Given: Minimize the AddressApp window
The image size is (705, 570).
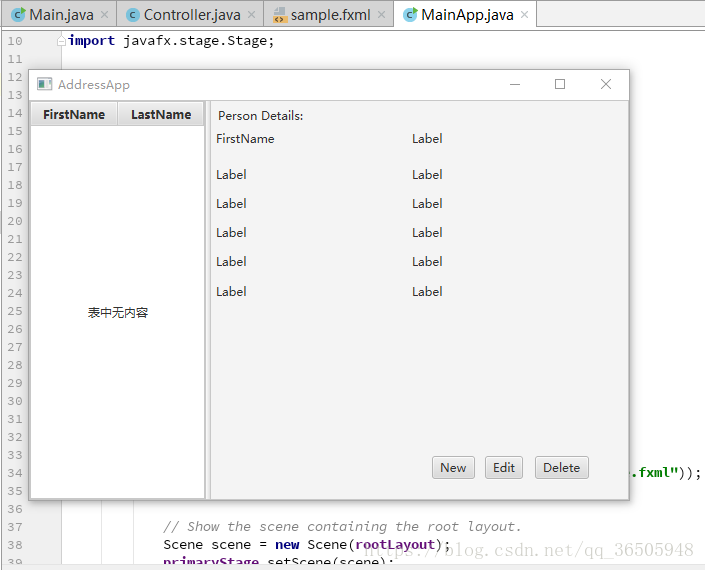Looking at the screenshot, I should 515,84.
